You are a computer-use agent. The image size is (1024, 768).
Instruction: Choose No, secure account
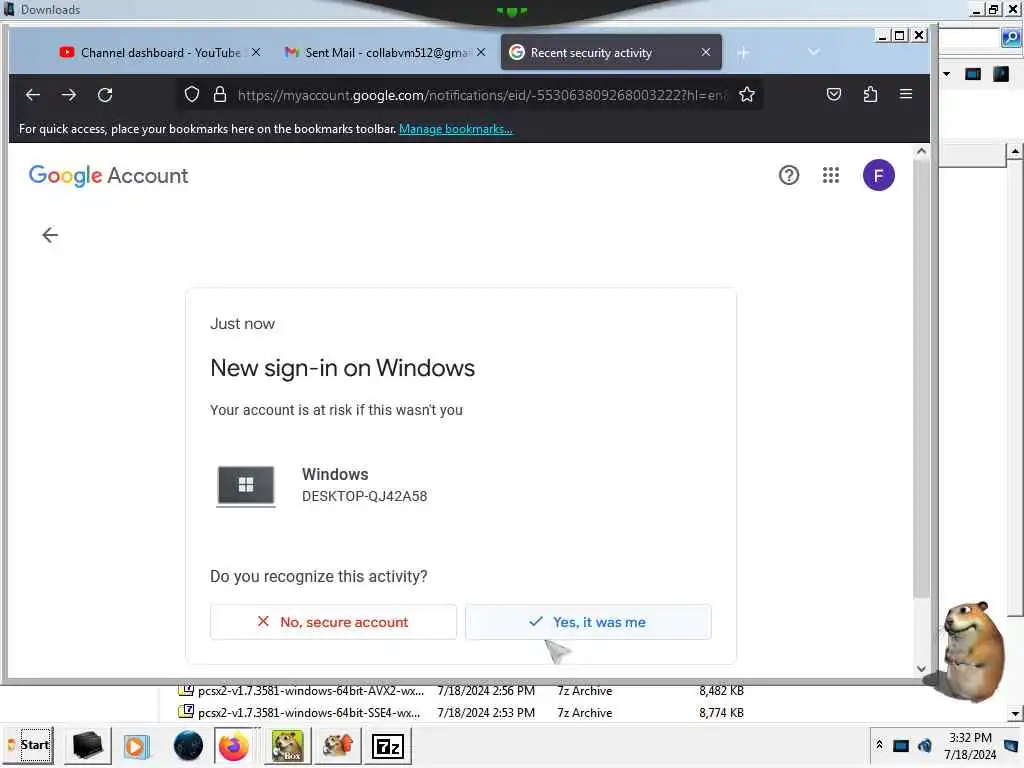coord(333,622)
